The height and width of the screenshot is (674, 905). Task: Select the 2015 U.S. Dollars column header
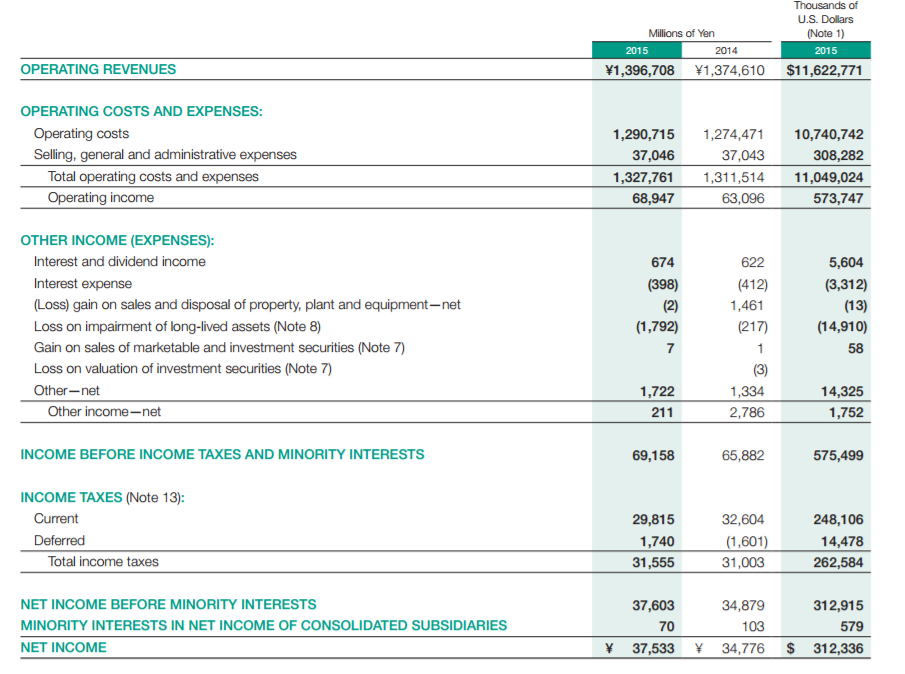point(826,50)
